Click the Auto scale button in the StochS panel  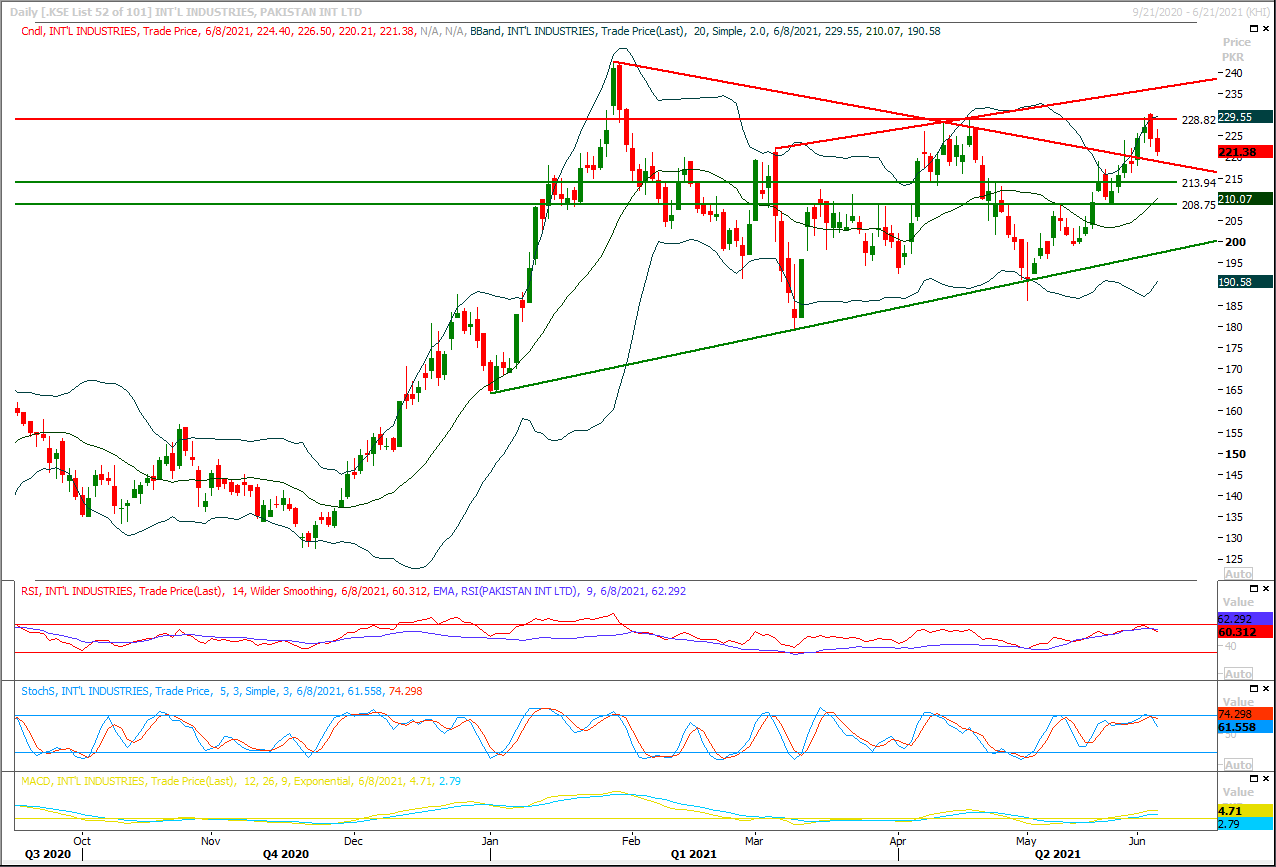tap(1237, 764)
